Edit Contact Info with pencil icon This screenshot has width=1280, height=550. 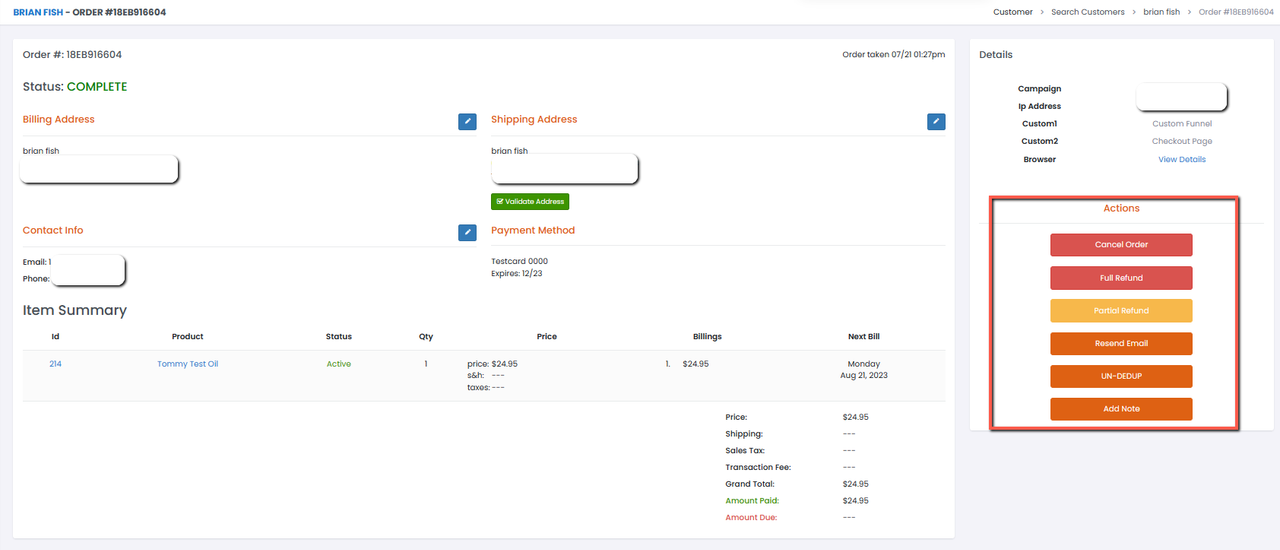467,232
